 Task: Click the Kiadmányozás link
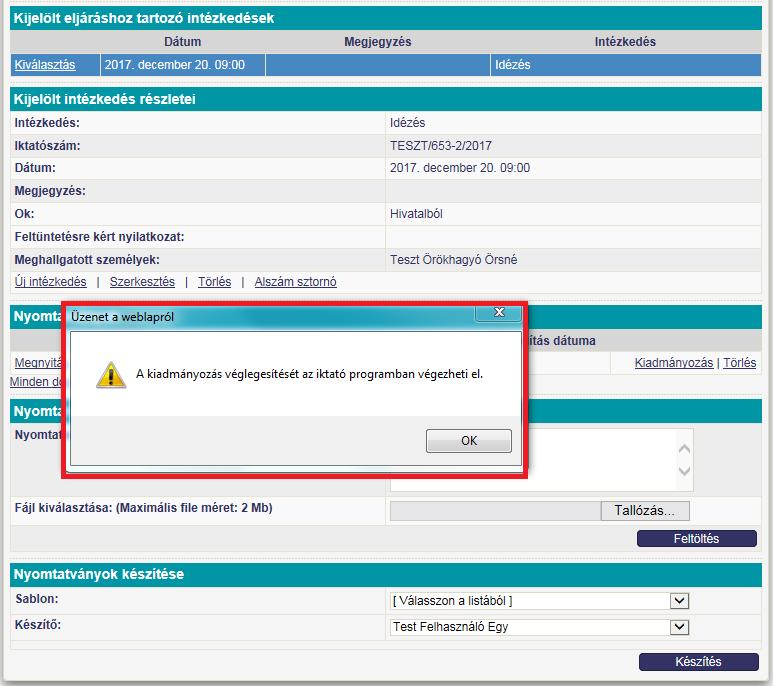coord(673,363)
